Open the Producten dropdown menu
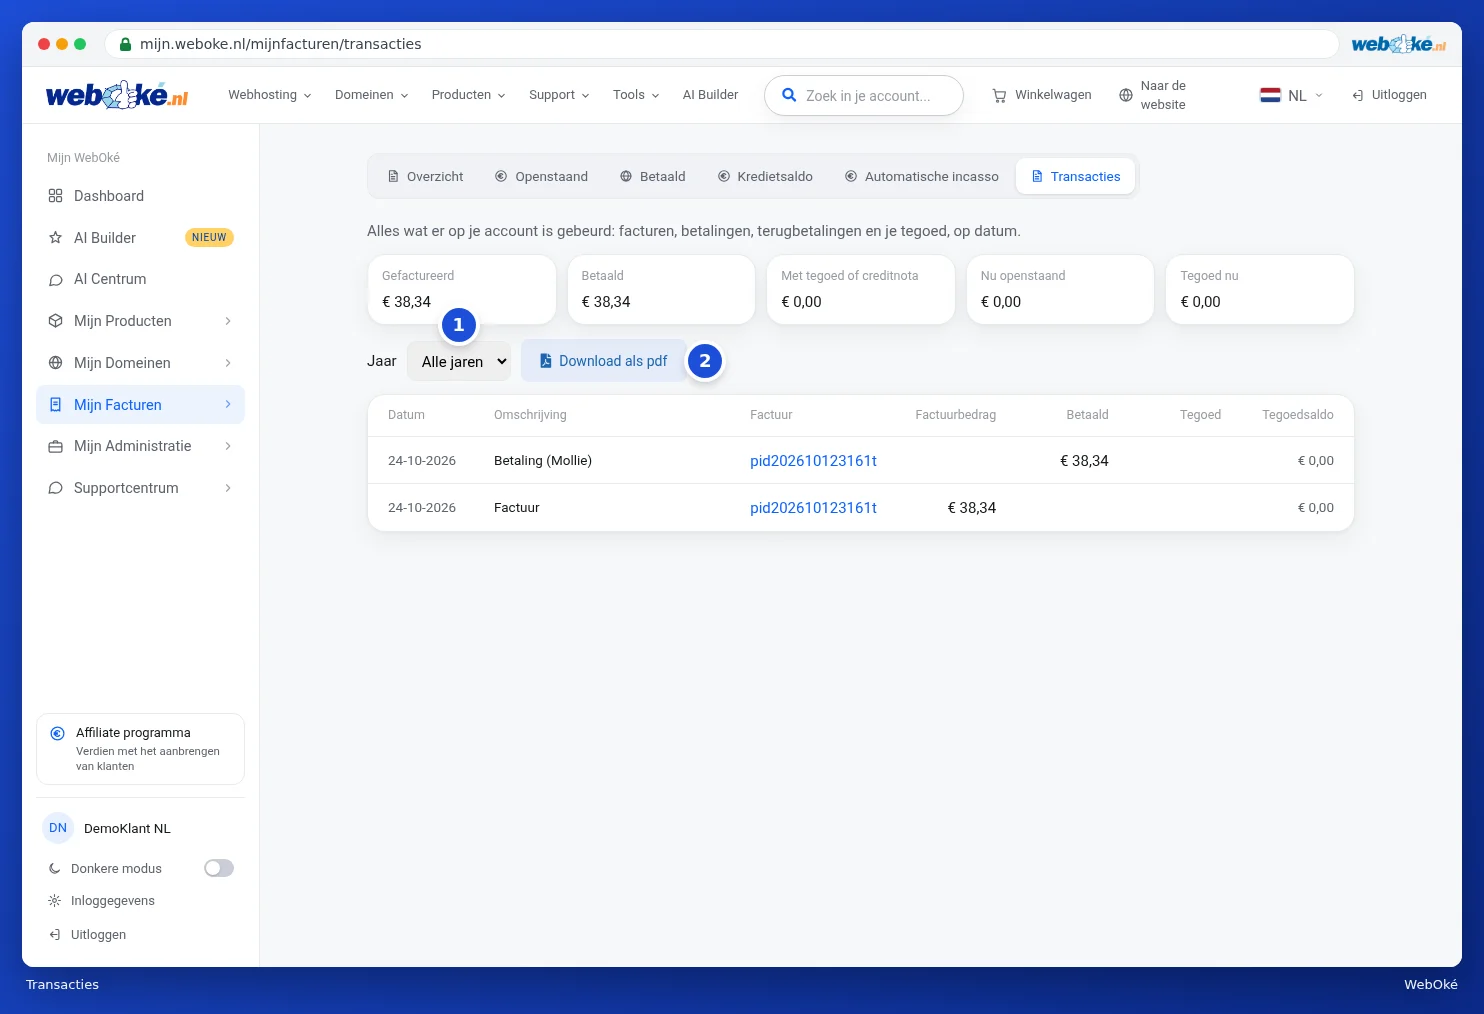Viewport: 1484px width, 1014px height. click(468, 95)
